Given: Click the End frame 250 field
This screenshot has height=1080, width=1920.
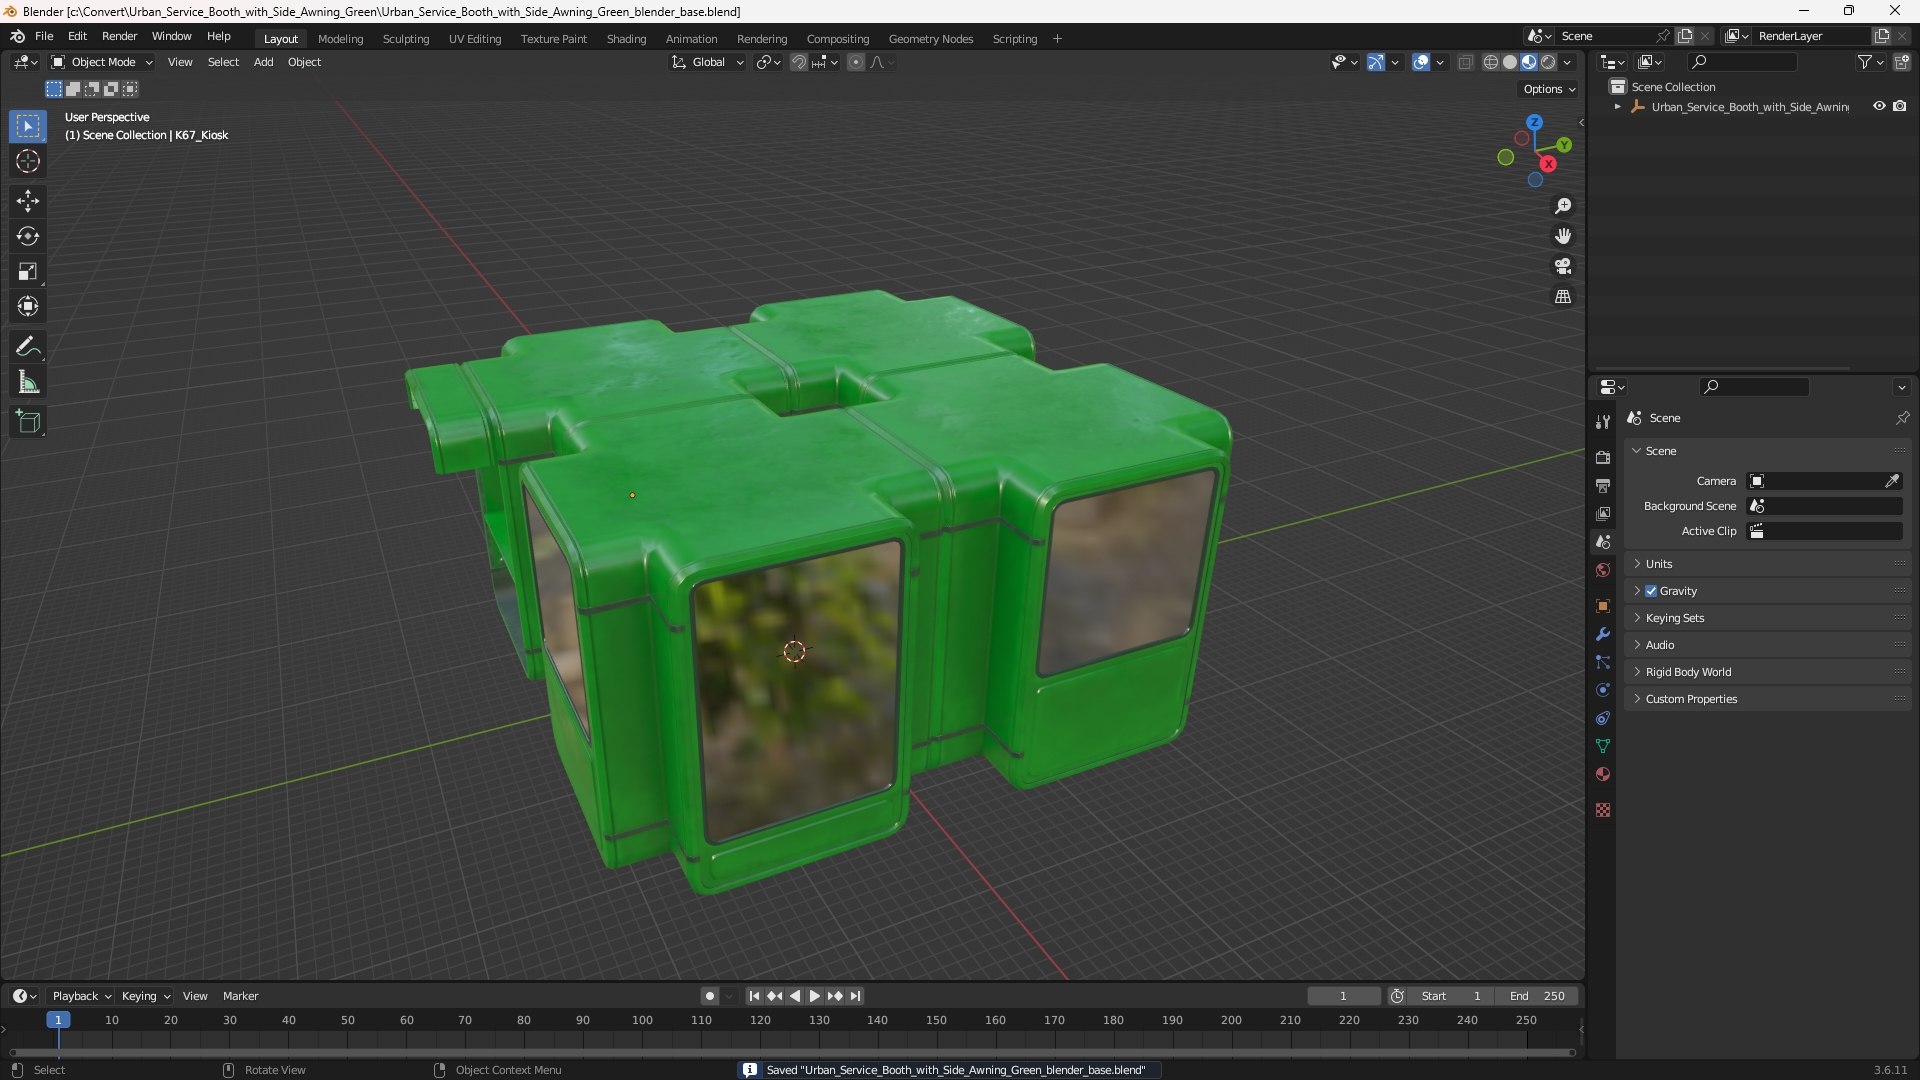Looking at the screenshot, I should click(x=1537, y=996).
